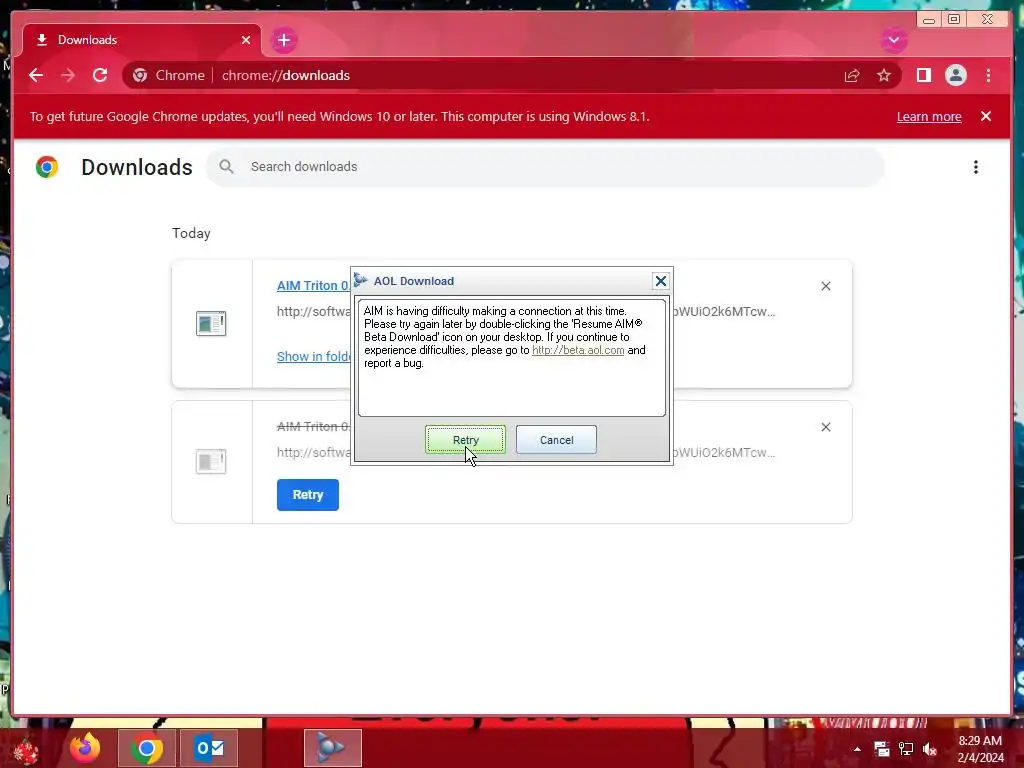Click the muted volume tray icon
1024x768 pixels.
coord(929,749)
